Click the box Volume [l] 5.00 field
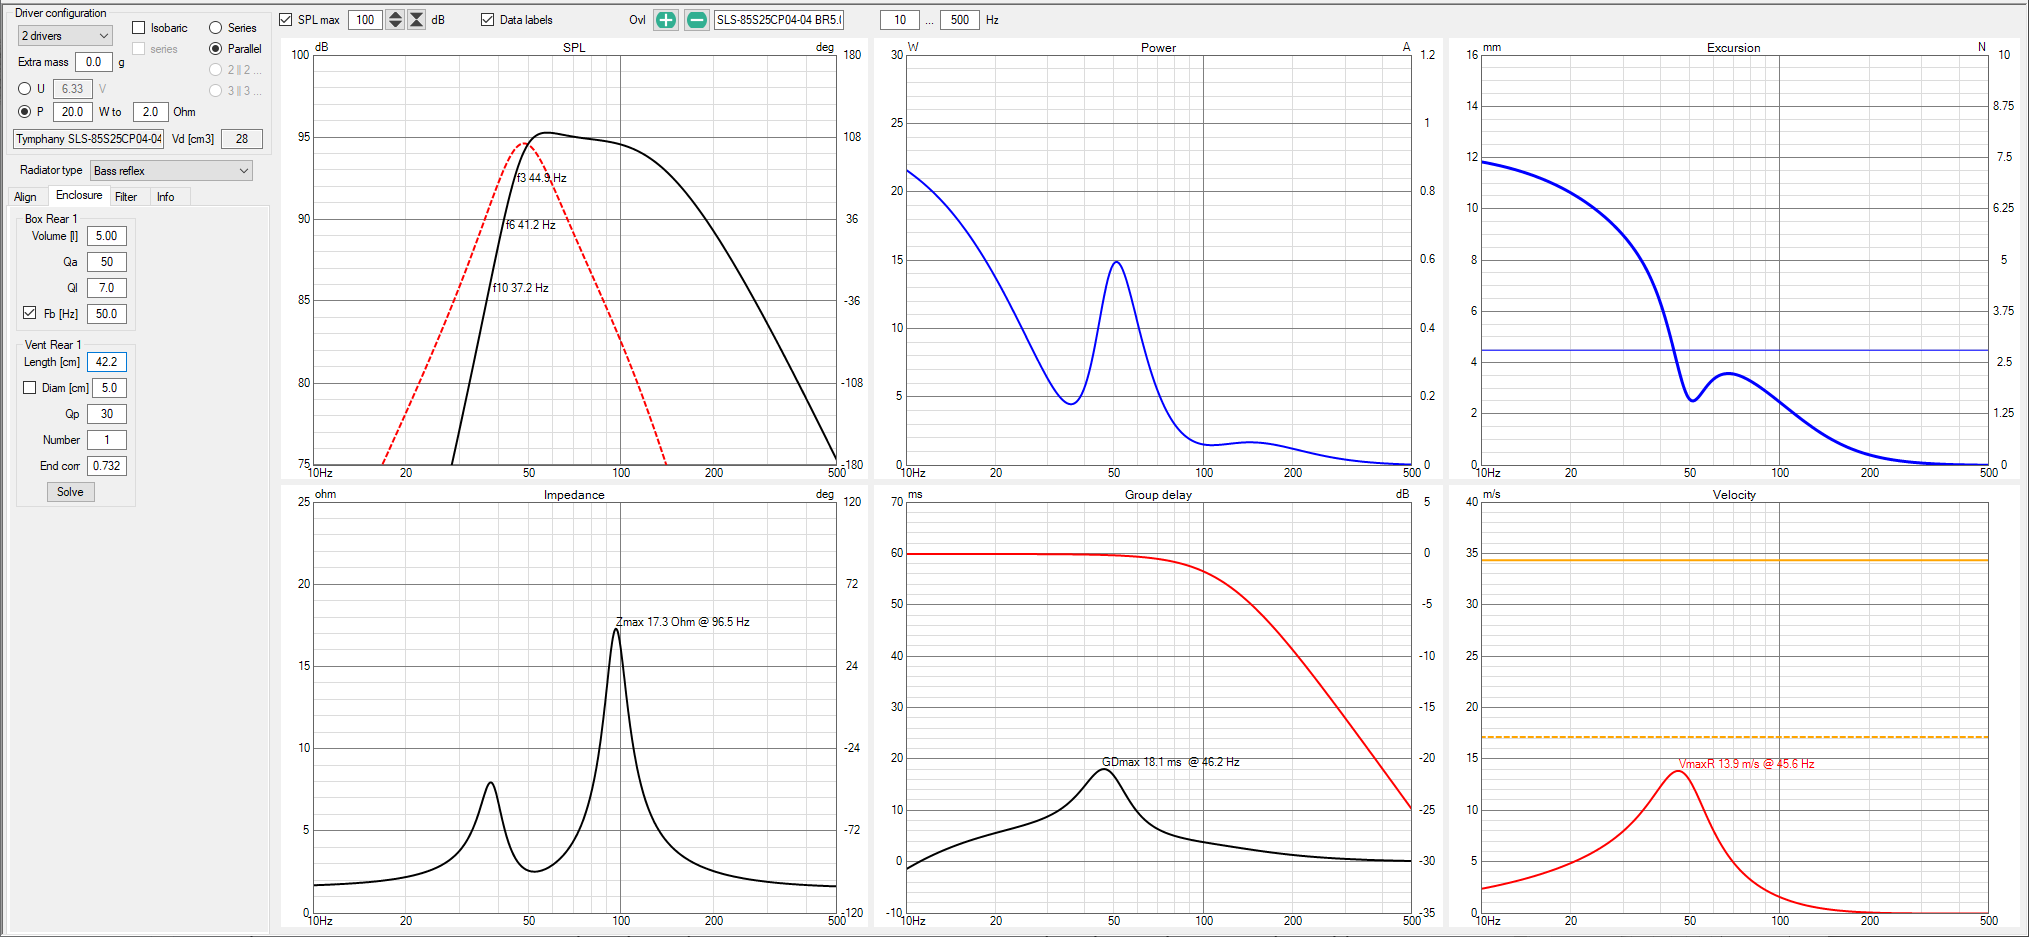 (107, 236)
